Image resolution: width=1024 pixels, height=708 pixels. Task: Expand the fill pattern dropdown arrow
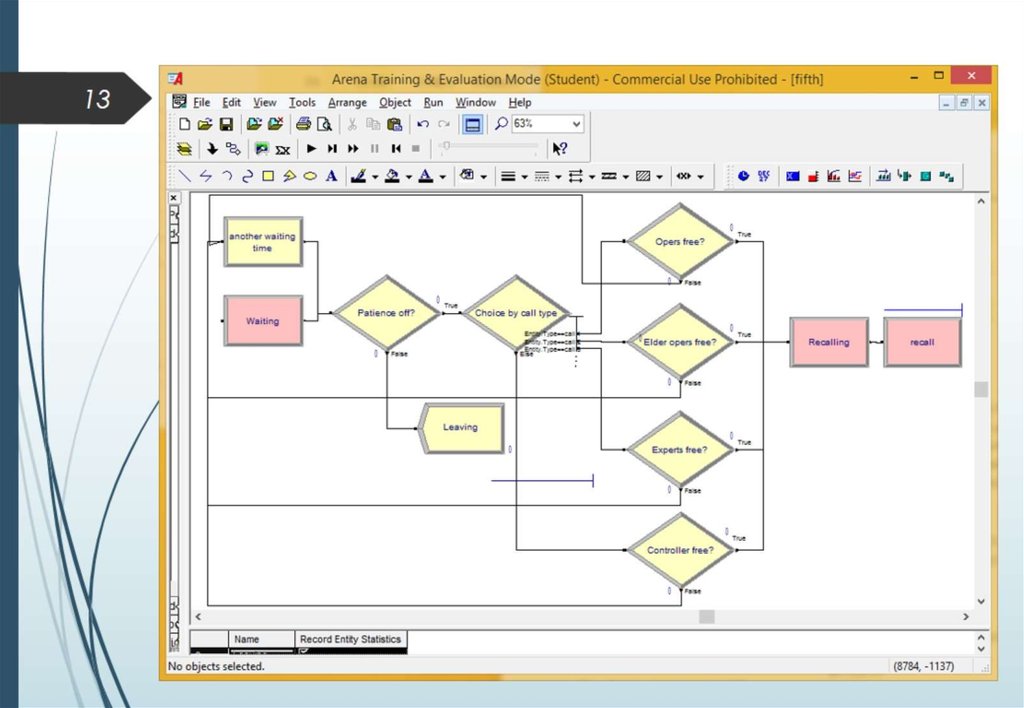pyautogui.click(x=661, y=177)
